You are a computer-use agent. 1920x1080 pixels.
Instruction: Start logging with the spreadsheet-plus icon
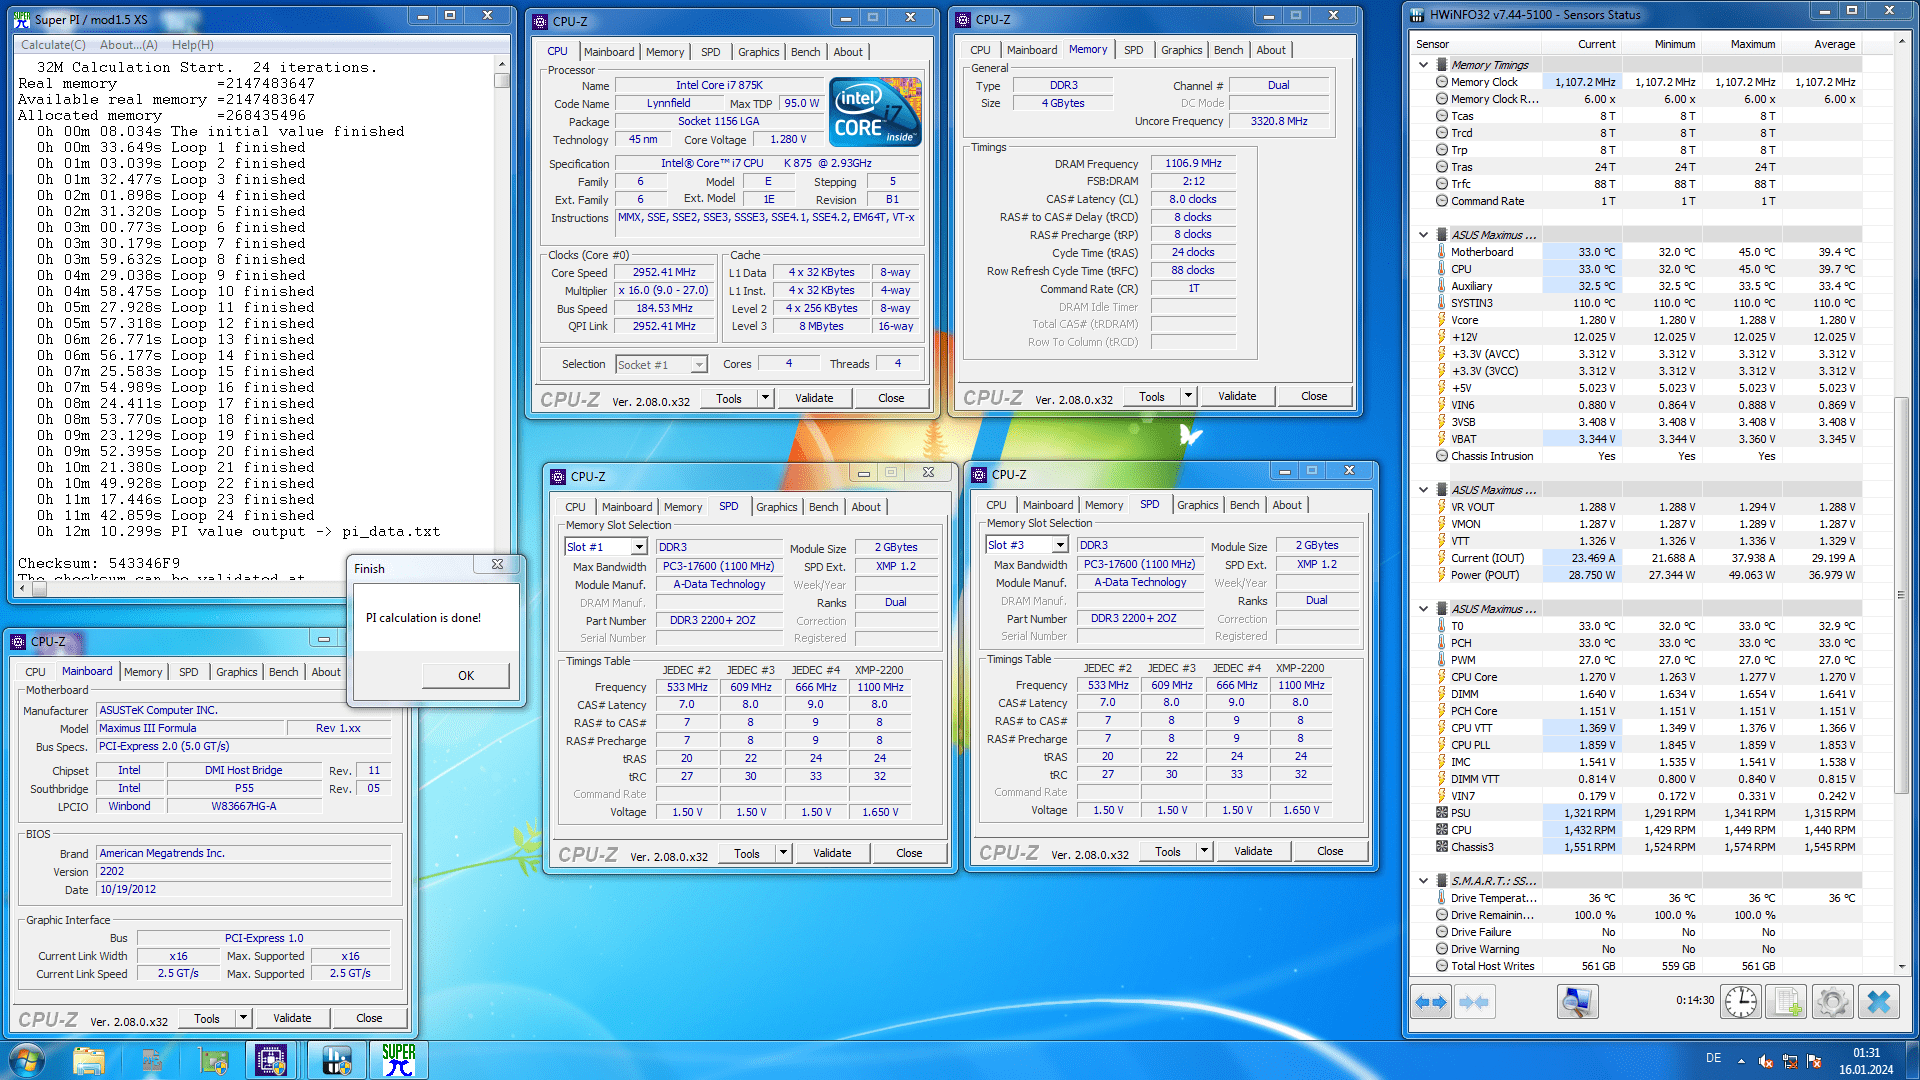coord(1787,1002)
